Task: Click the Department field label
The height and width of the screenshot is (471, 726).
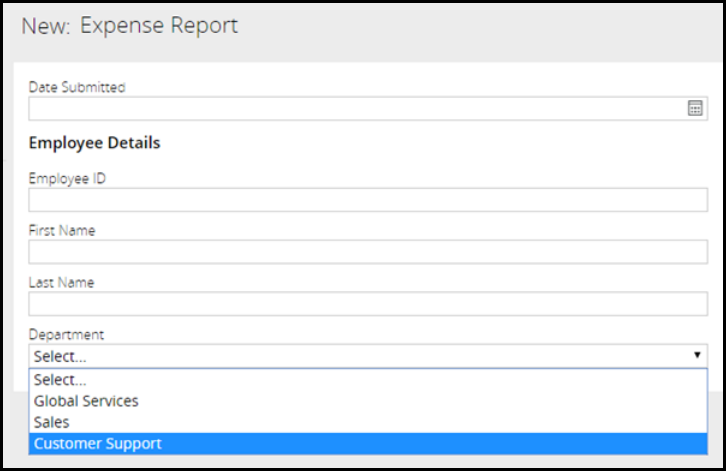Action: 66,335
